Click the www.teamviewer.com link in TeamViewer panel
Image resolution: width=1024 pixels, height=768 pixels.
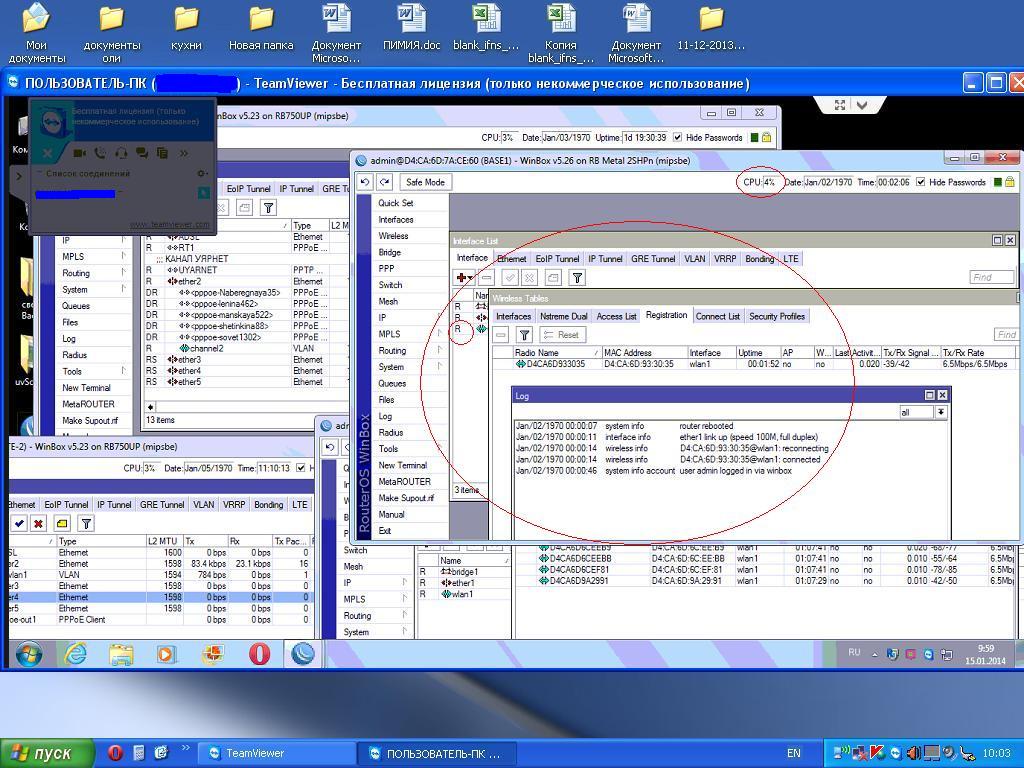point(170,225)
